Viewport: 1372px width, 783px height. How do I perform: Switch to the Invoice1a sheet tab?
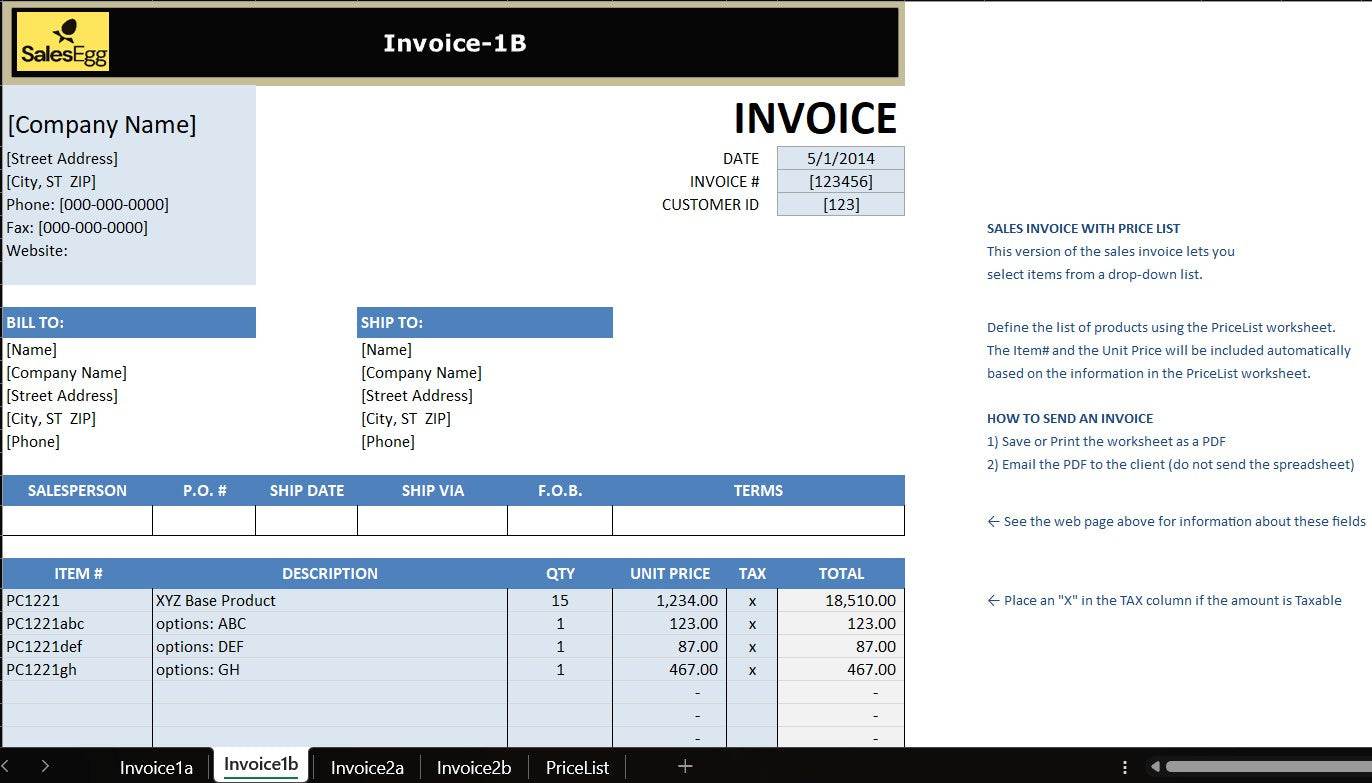click(156, 767)
